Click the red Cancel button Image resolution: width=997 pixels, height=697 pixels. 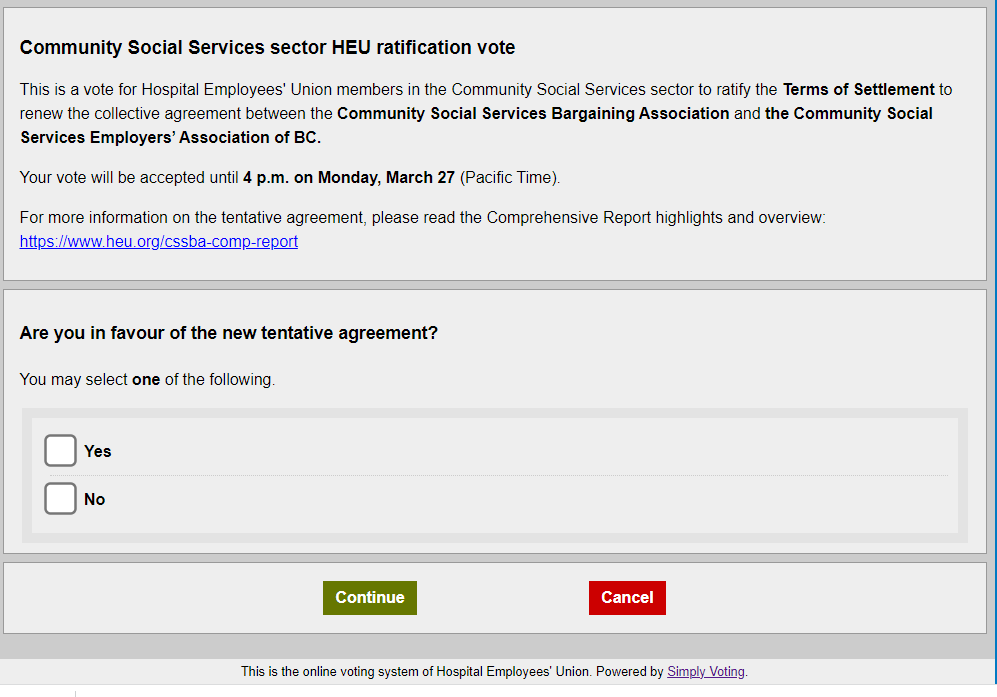pyautogui.click(x=627, y=598)
